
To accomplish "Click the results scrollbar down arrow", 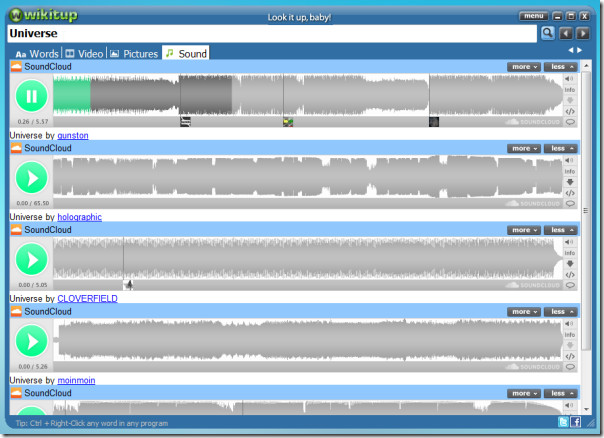I will coord(586,409).
